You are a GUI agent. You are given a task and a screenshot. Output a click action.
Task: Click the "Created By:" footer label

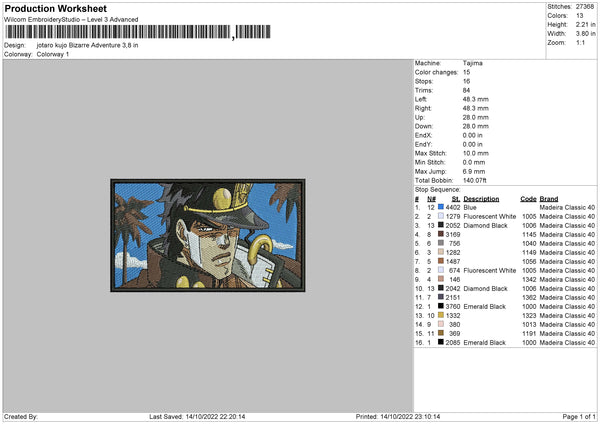tap(21, 416)
